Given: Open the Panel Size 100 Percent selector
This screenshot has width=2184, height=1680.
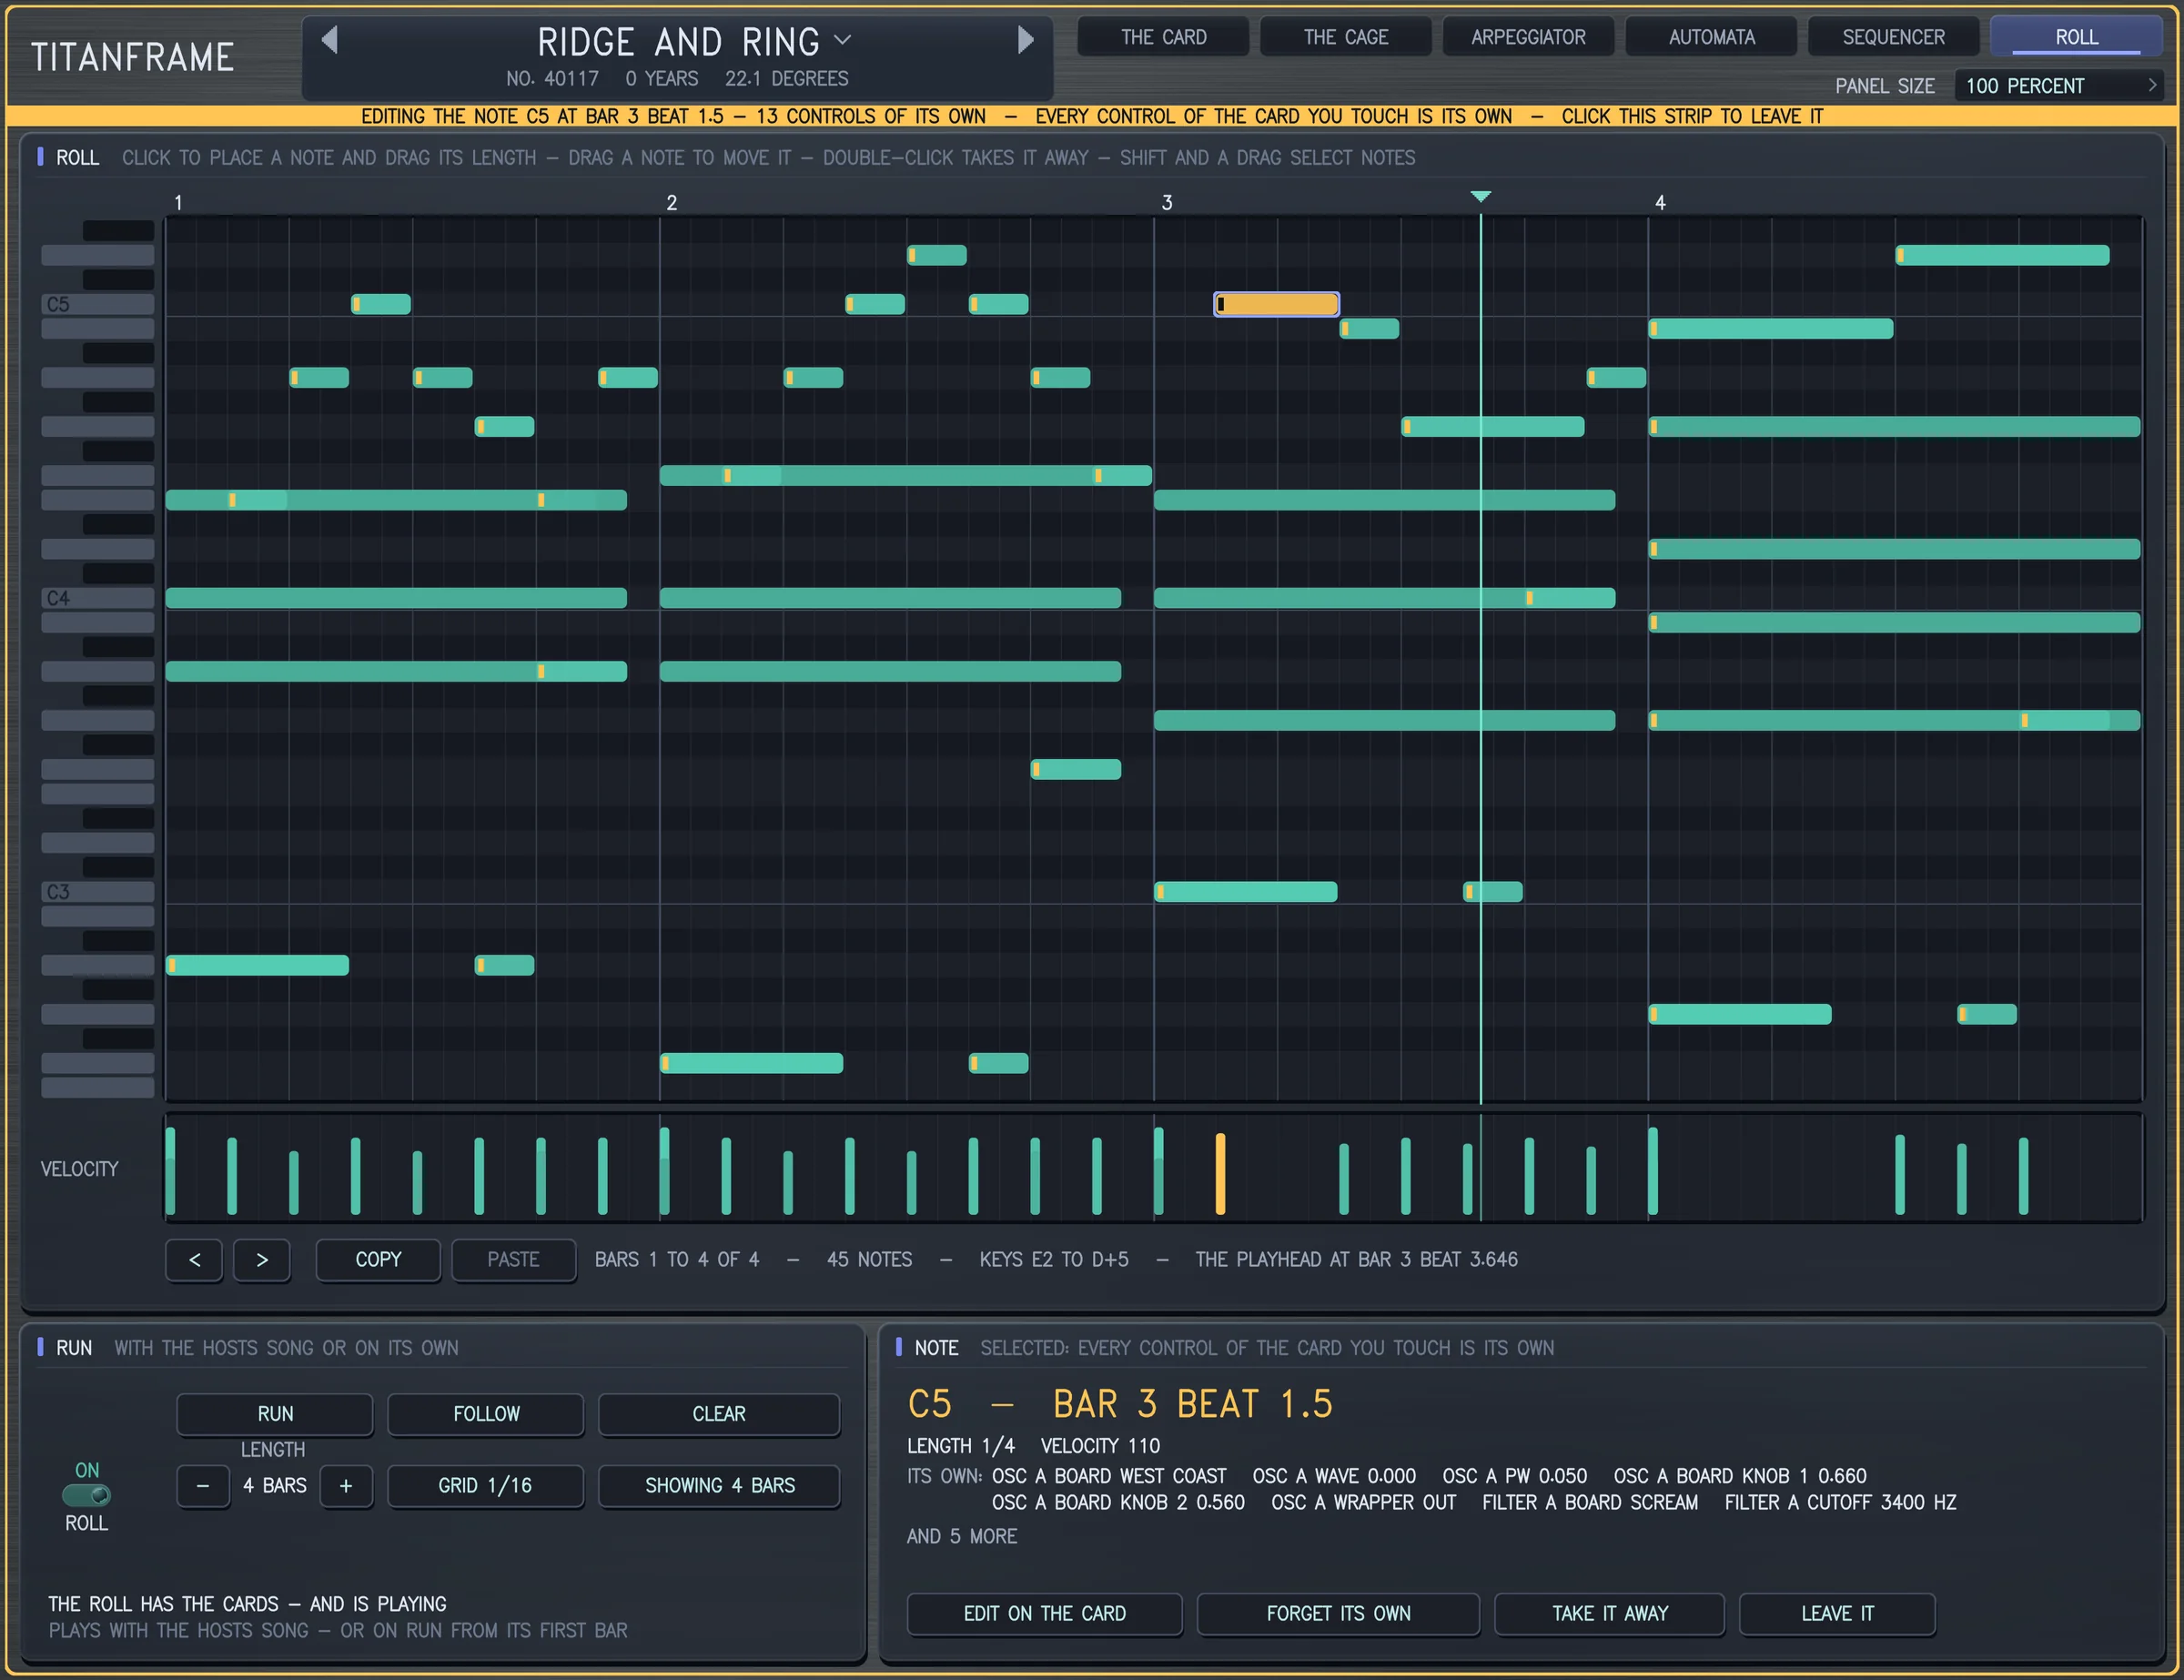Looking at the screenshot, I should (x=2058, y=86).
